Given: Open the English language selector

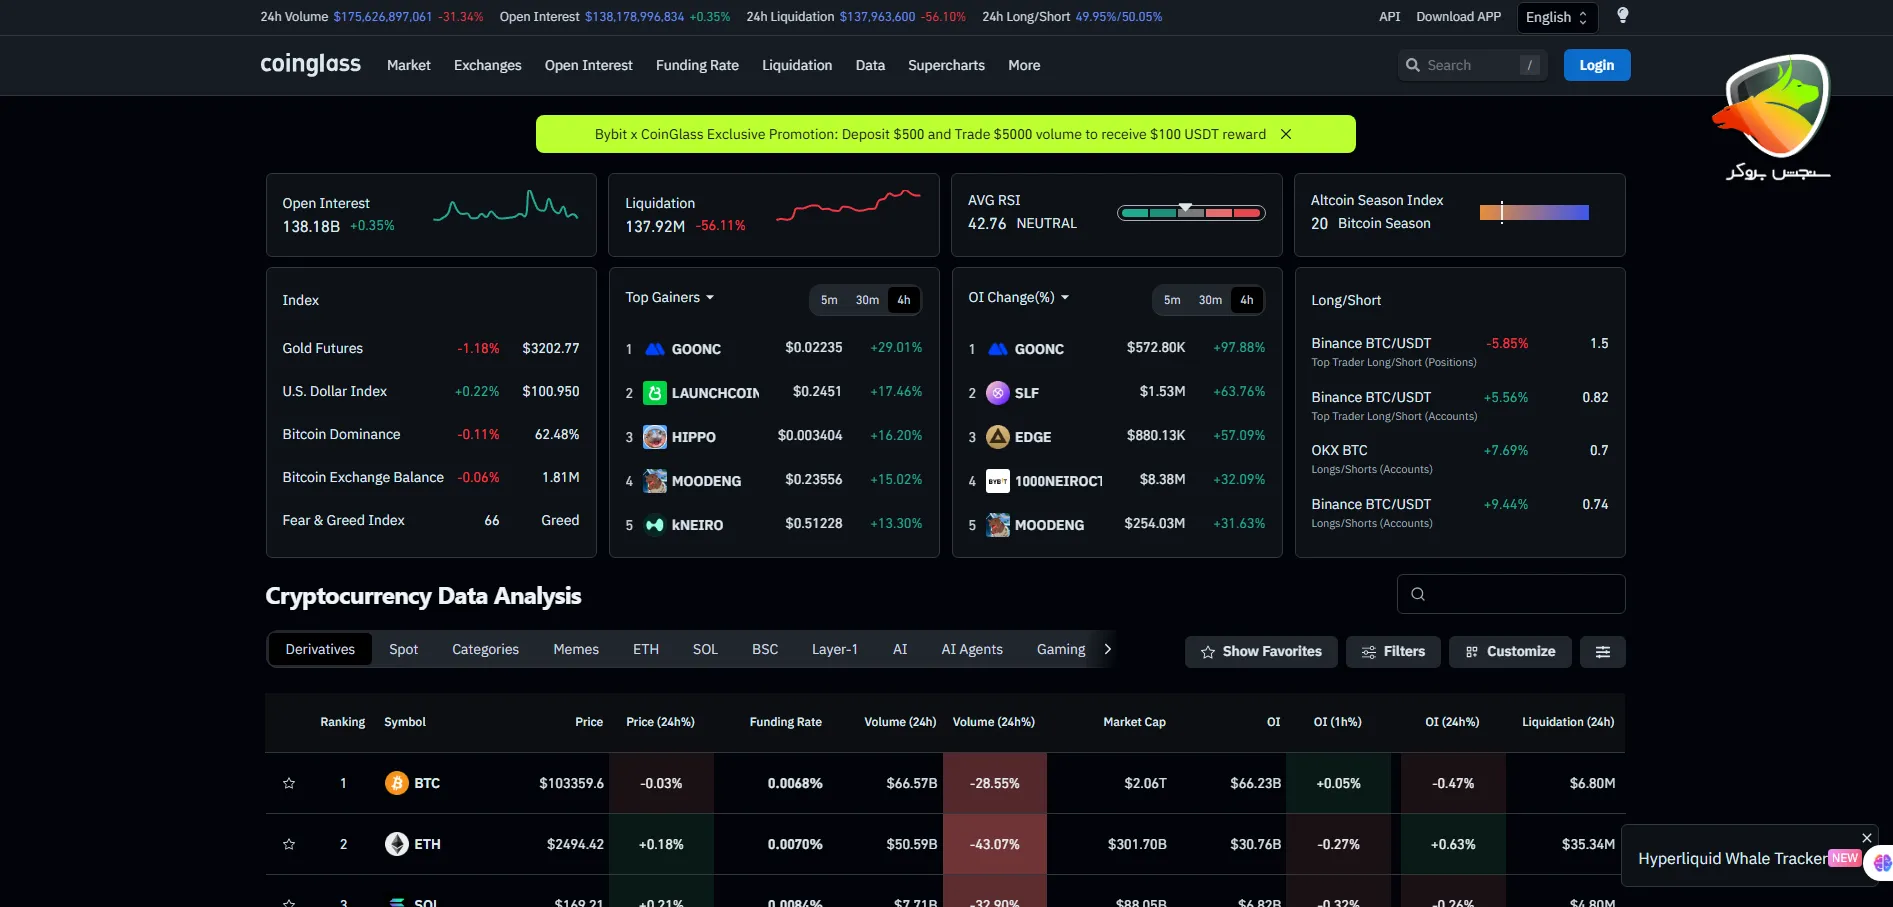Looking at the screenshot, I should pos(1556,17).
